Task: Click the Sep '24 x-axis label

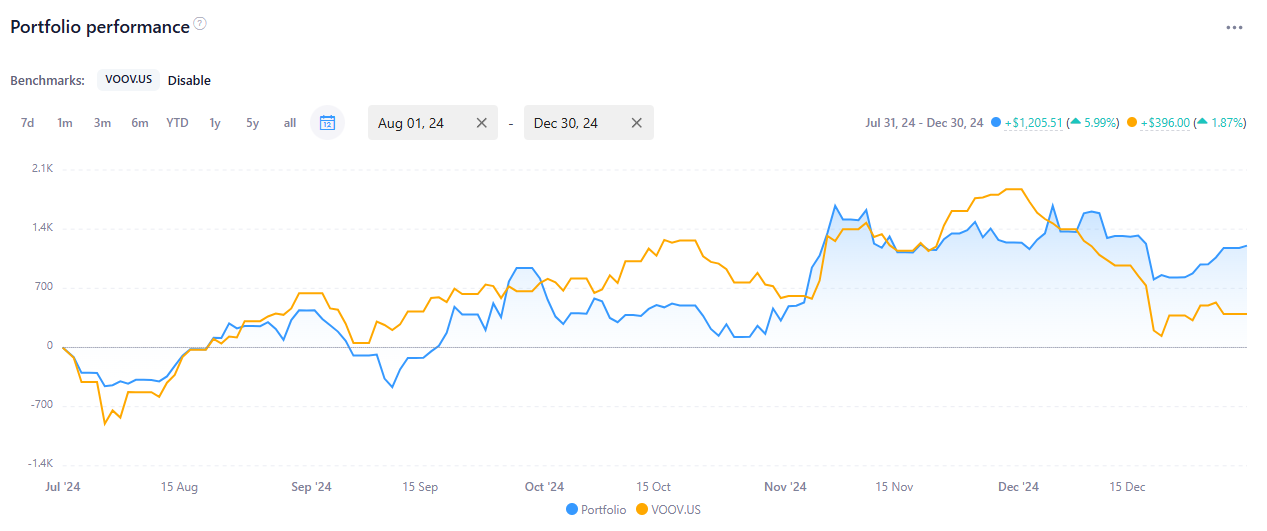Action: (x=311, y=487)
